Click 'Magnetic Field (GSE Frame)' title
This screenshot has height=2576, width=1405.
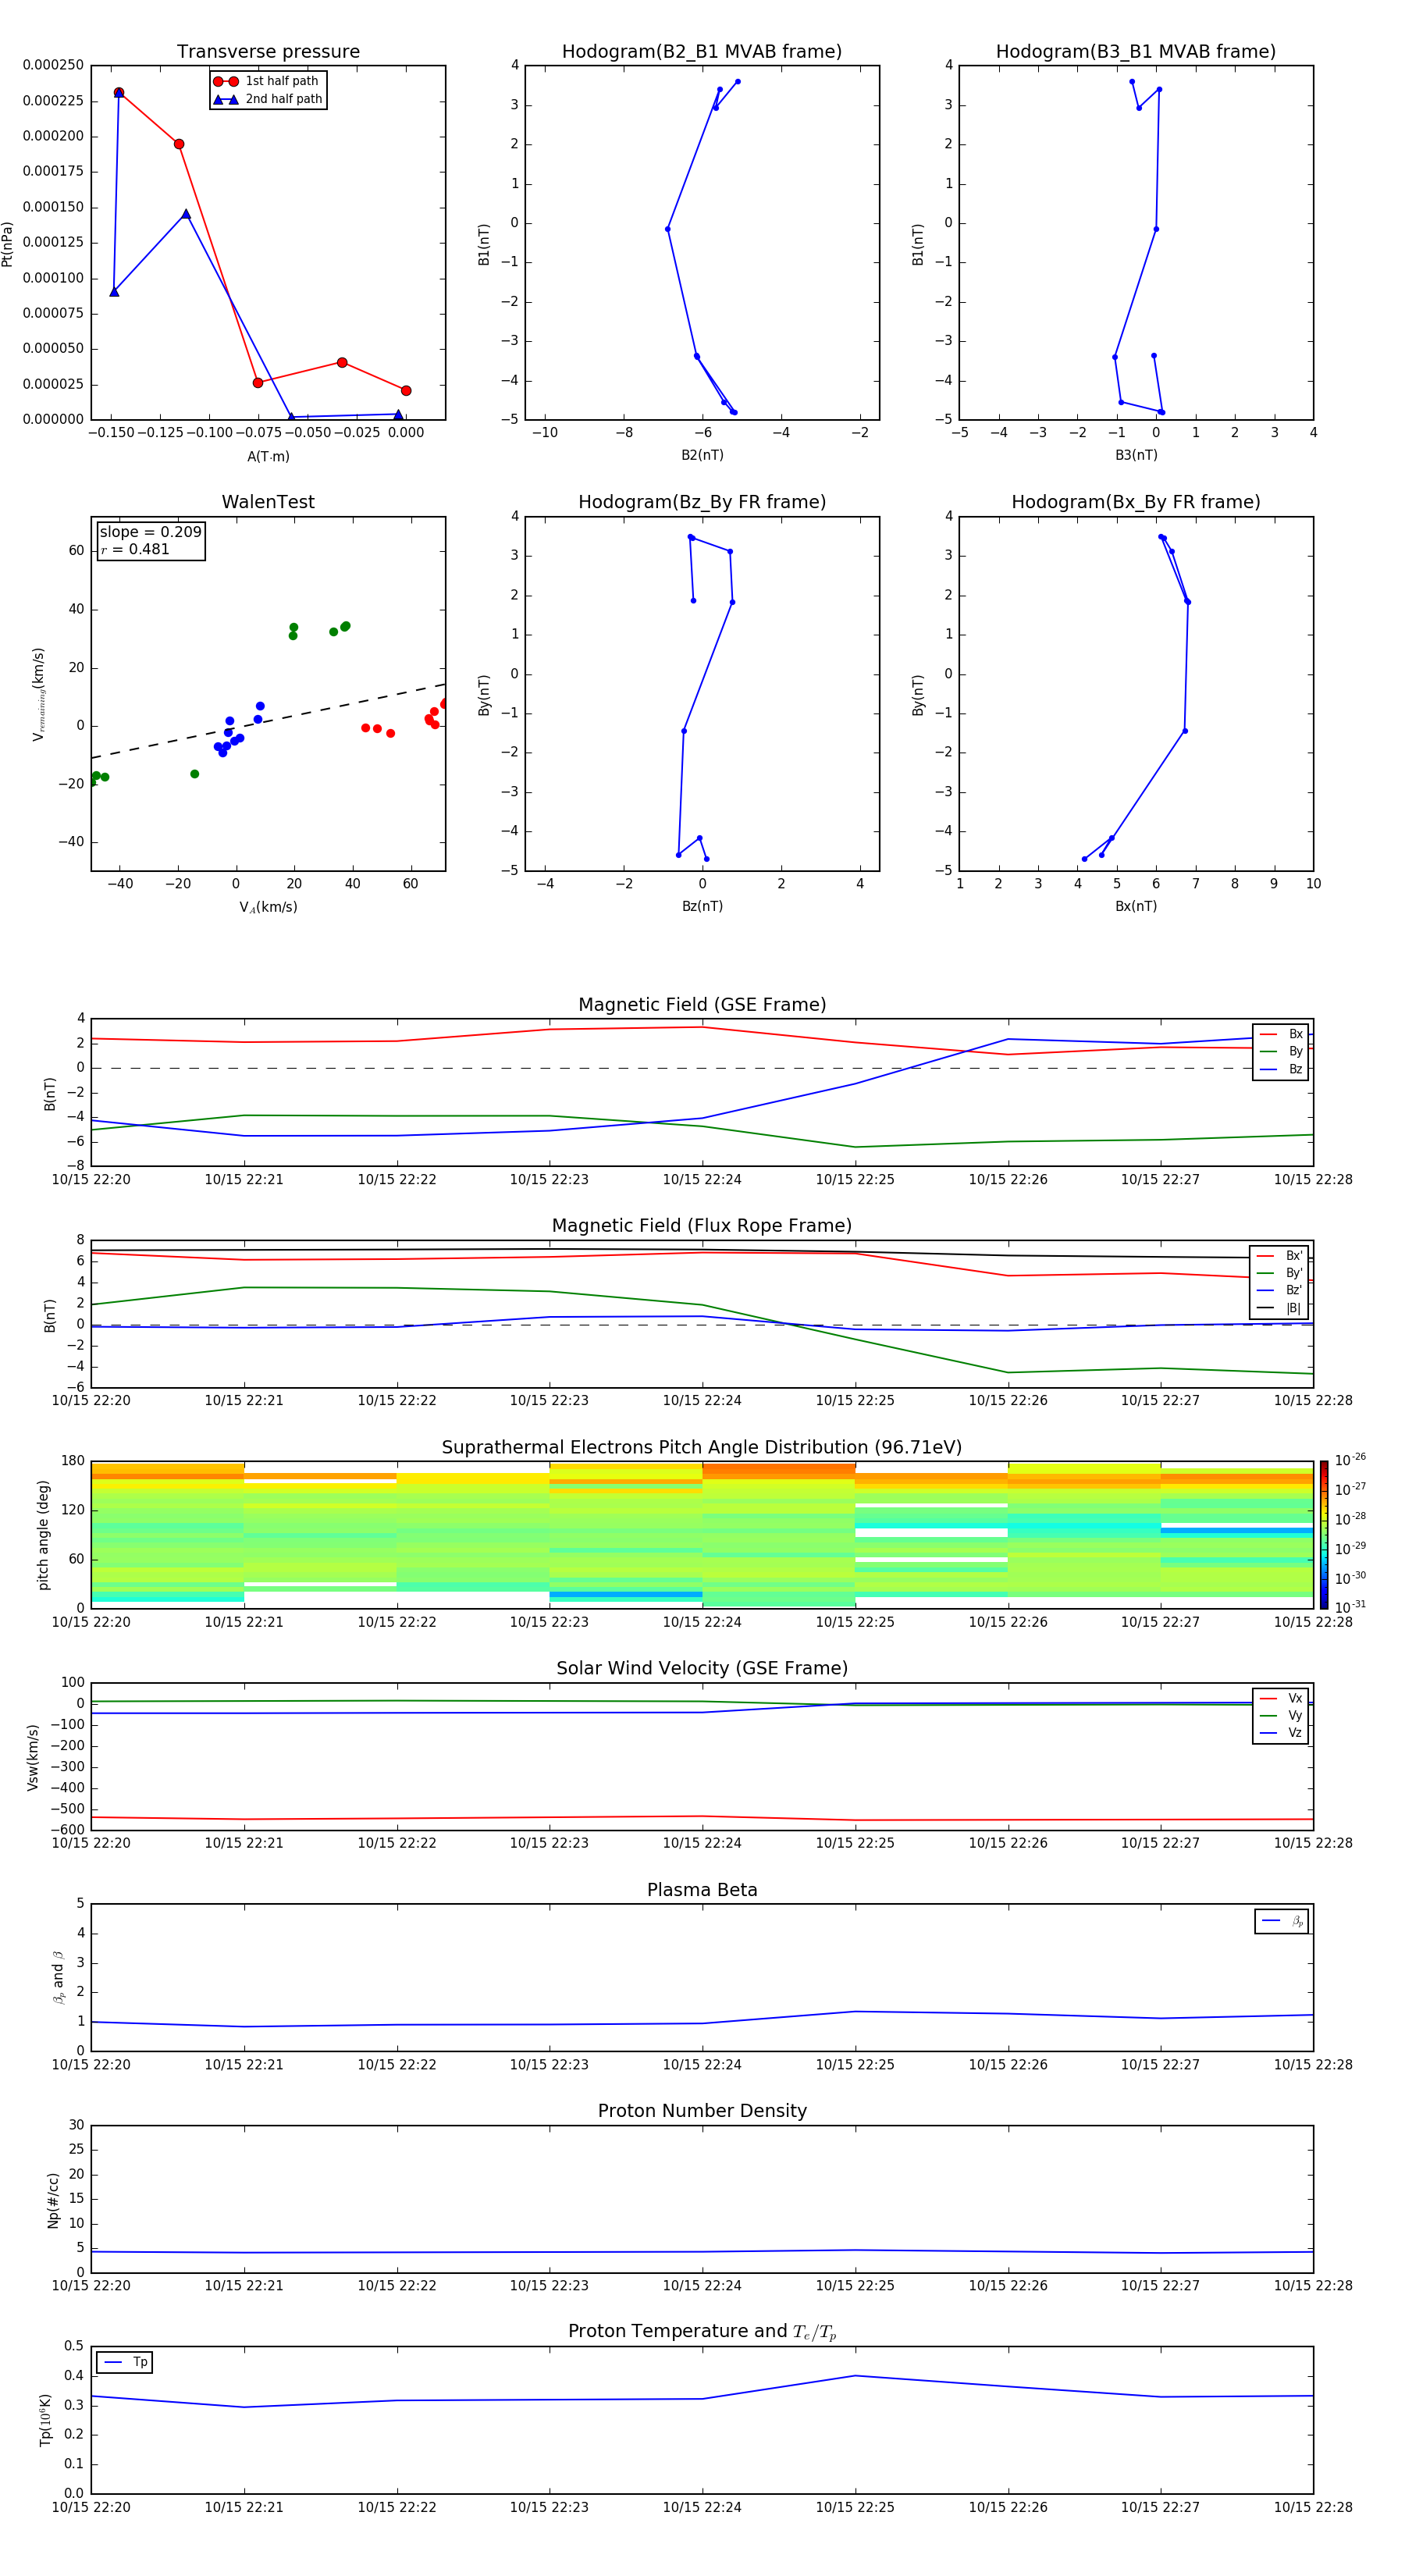(x=702, y=1005)
